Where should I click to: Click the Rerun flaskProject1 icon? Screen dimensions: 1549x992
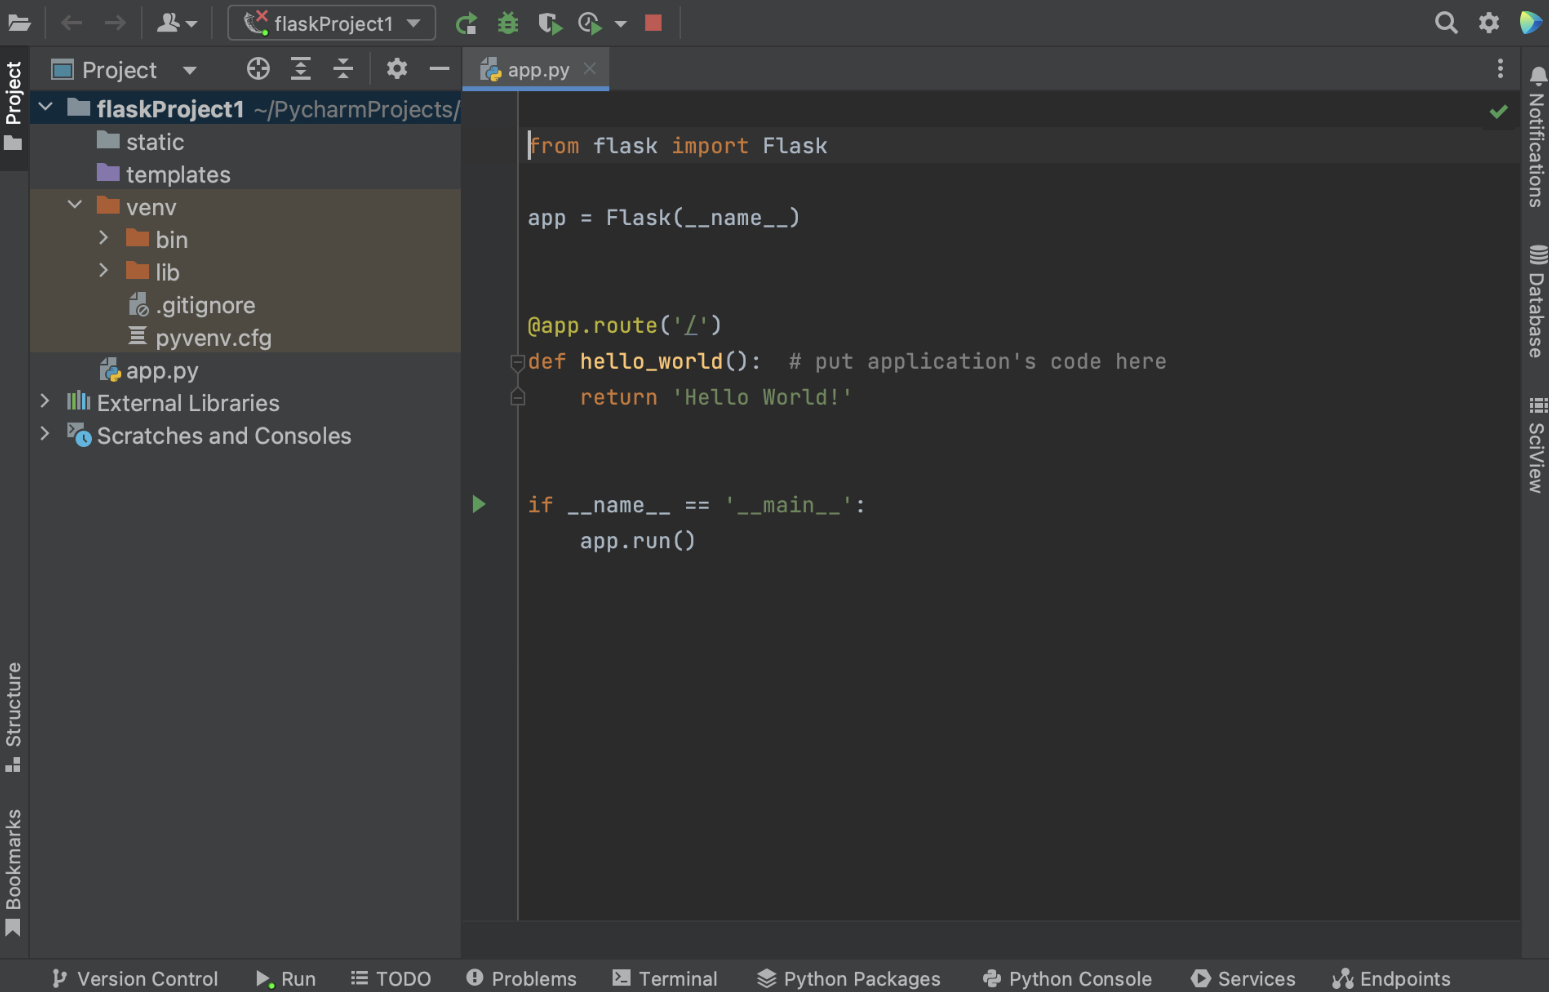click(466, 23)
